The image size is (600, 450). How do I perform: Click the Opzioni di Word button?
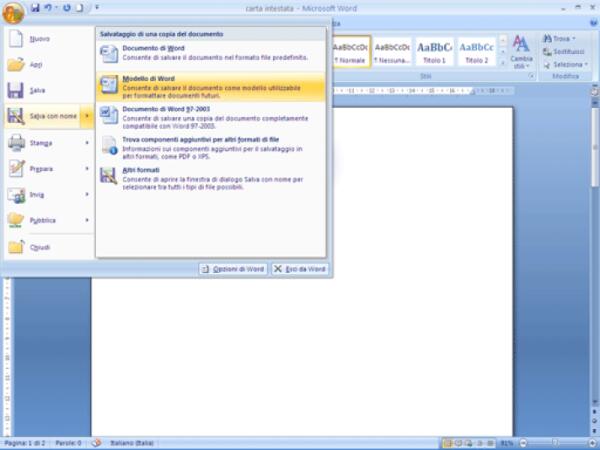click(232, 269)
